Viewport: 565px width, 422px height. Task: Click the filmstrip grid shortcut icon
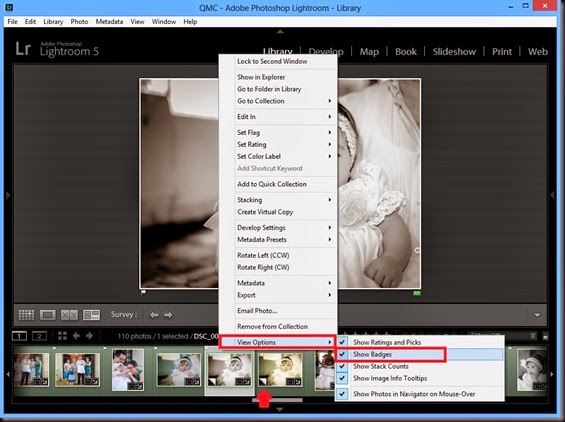(x=62, y=336)
